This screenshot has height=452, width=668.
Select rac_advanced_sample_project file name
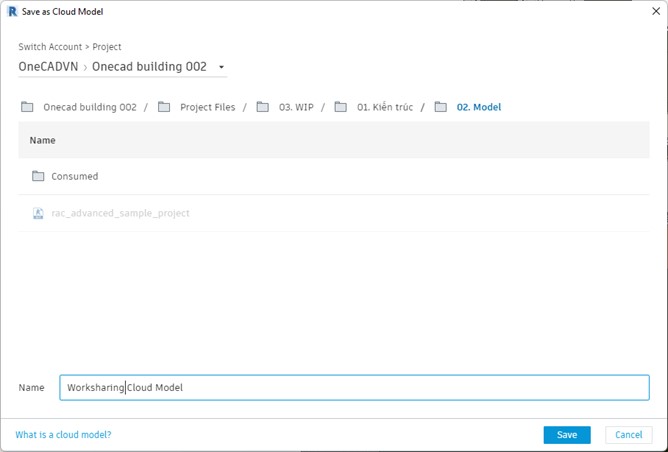click(x=120, y=213)
